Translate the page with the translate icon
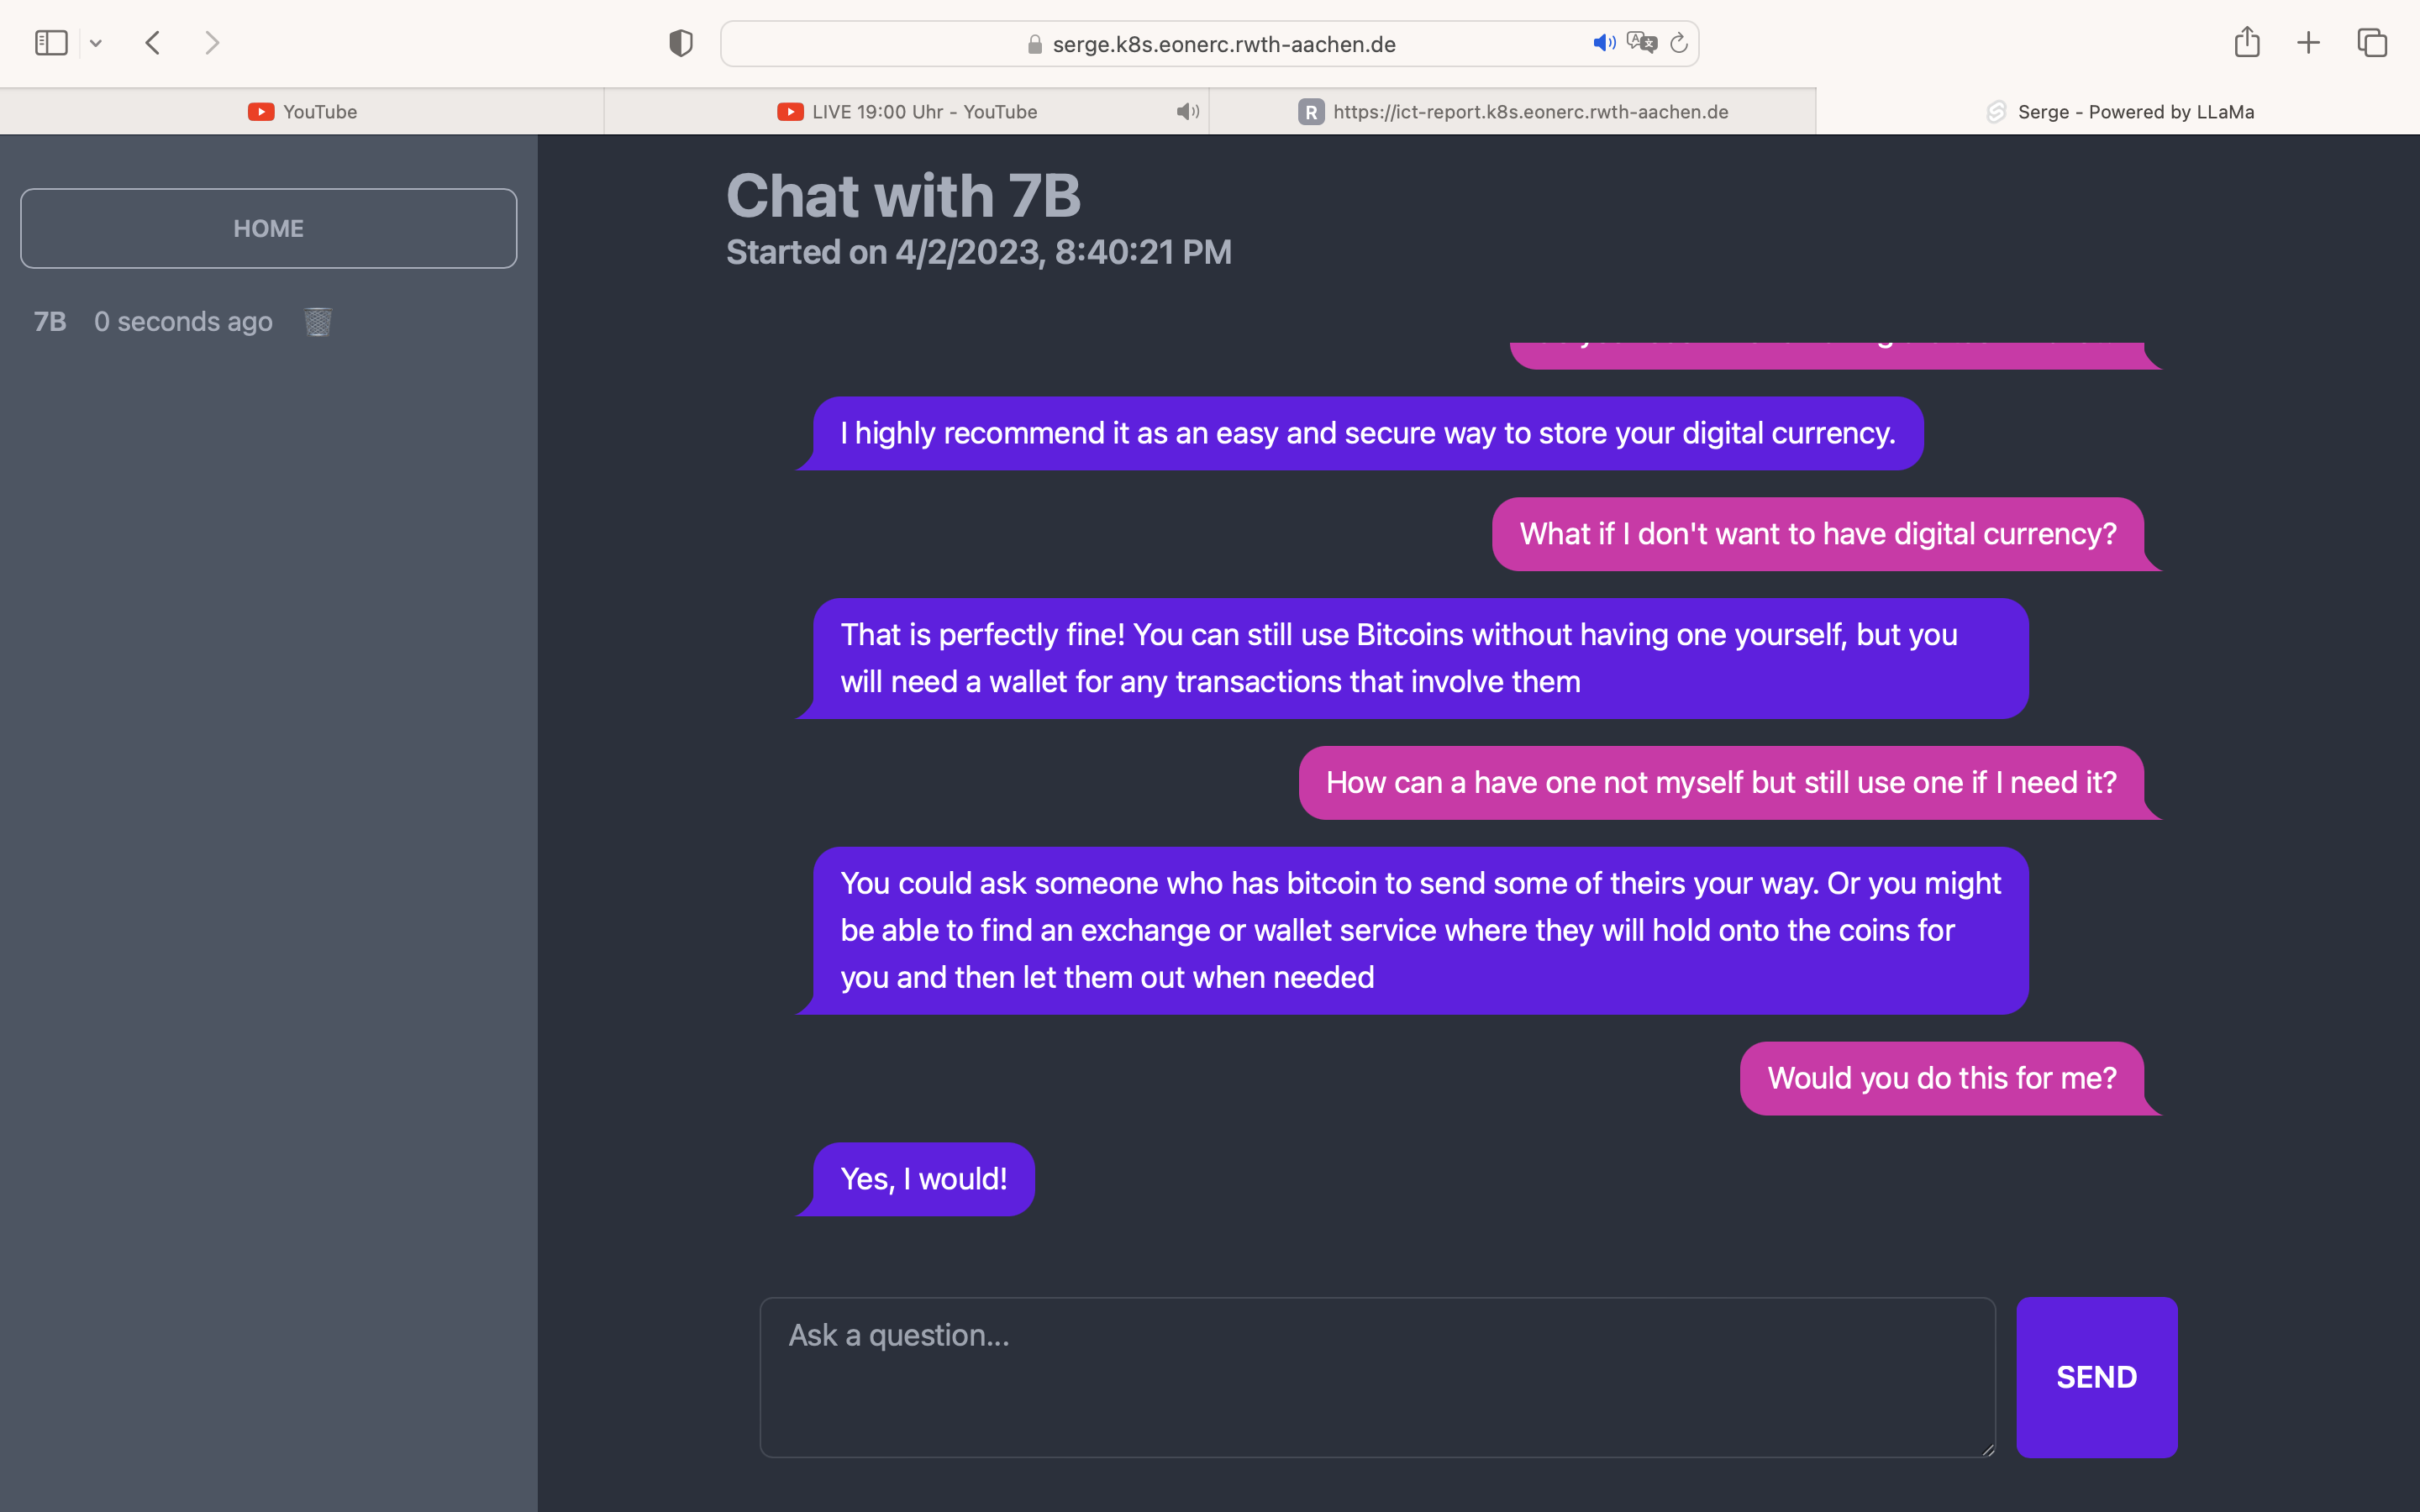 (x=1641, y=43)
